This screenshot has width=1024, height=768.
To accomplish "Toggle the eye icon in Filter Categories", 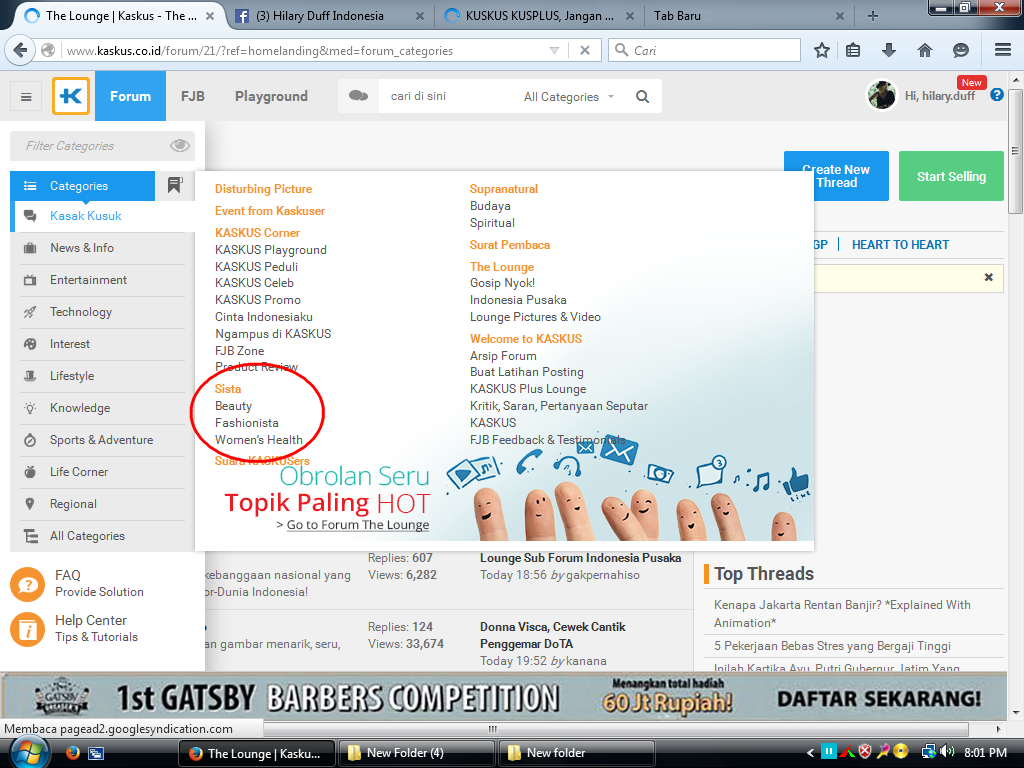I will pyautogui.click(x=180, y=145).
